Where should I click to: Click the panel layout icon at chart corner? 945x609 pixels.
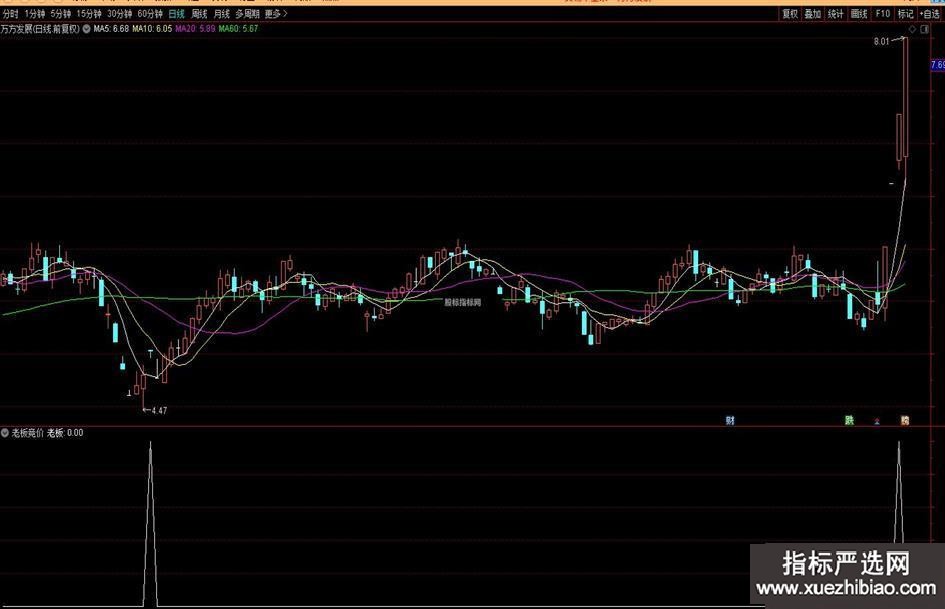[925, 30]
